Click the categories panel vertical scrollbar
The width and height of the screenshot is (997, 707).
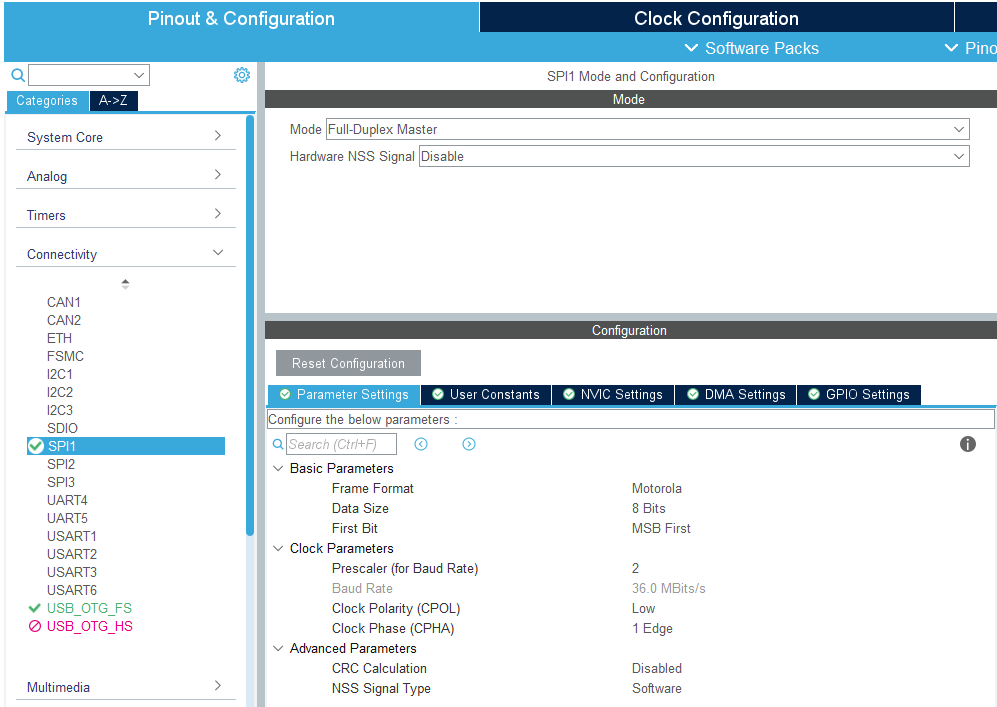coord(250,324)
